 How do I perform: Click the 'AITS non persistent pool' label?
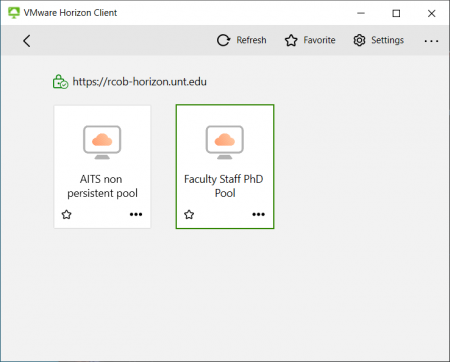(102, 186)
